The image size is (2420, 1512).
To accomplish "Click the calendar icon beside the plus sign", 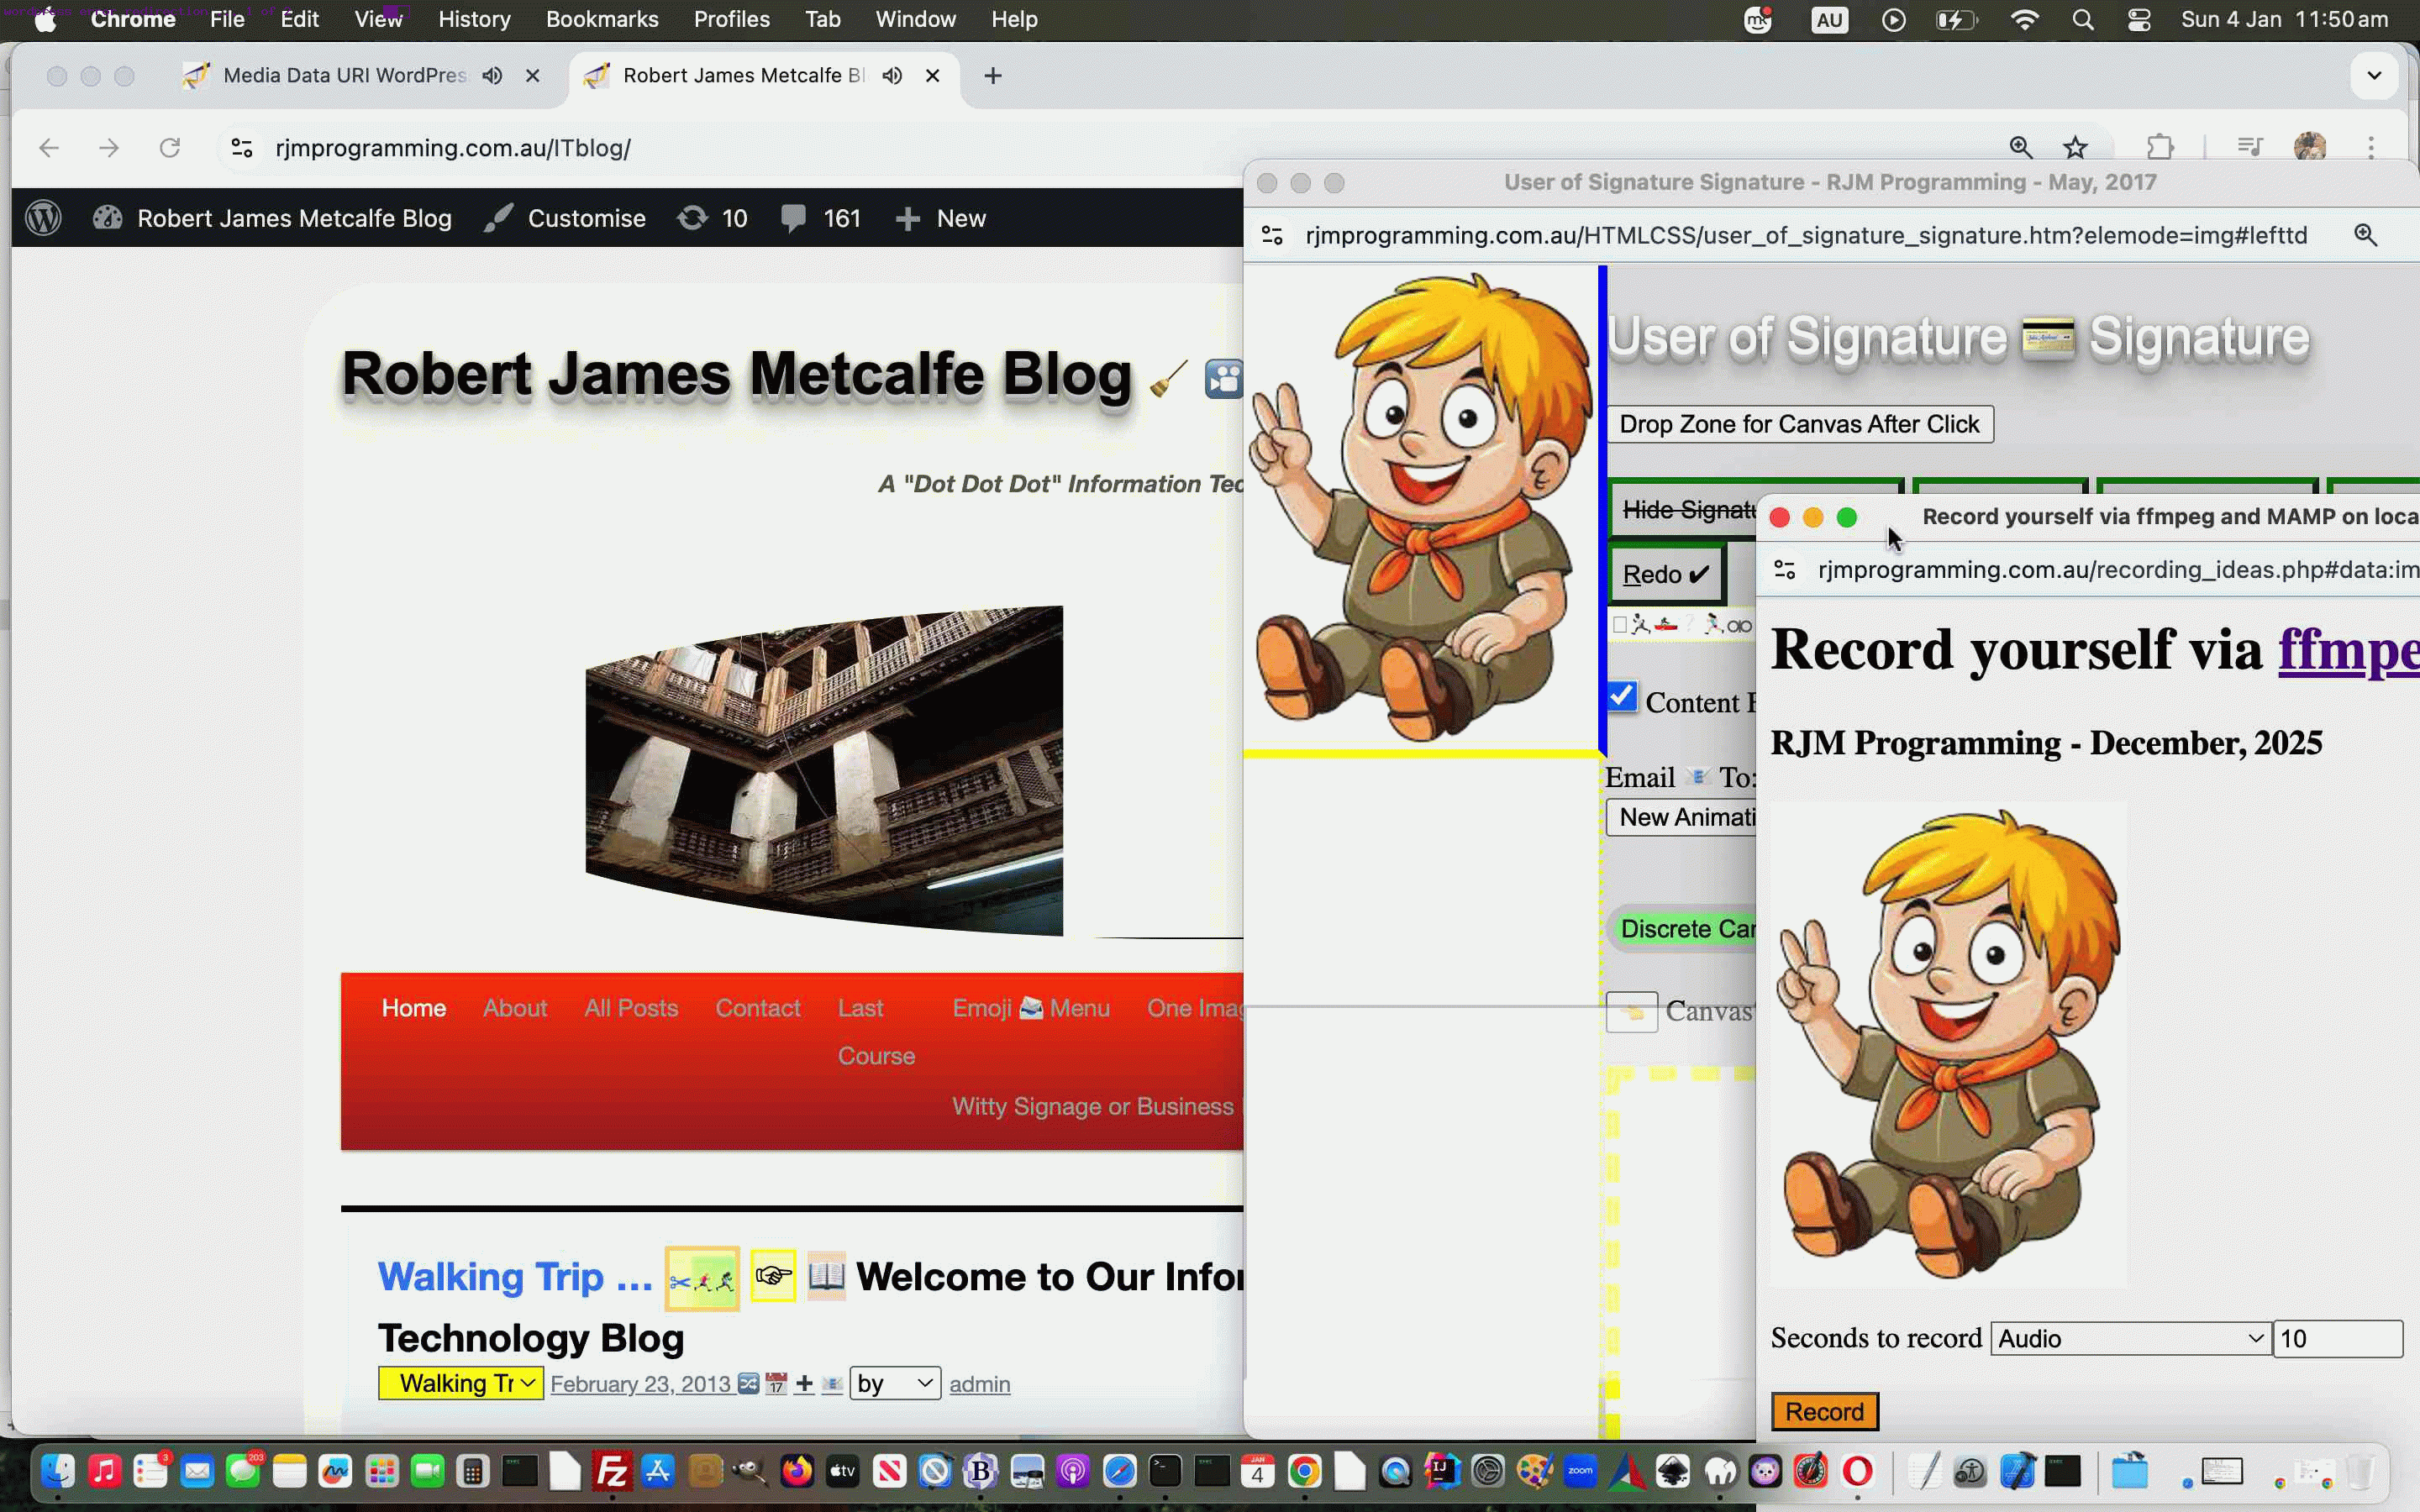I will pyautogui.click(x=778, y=1384).
